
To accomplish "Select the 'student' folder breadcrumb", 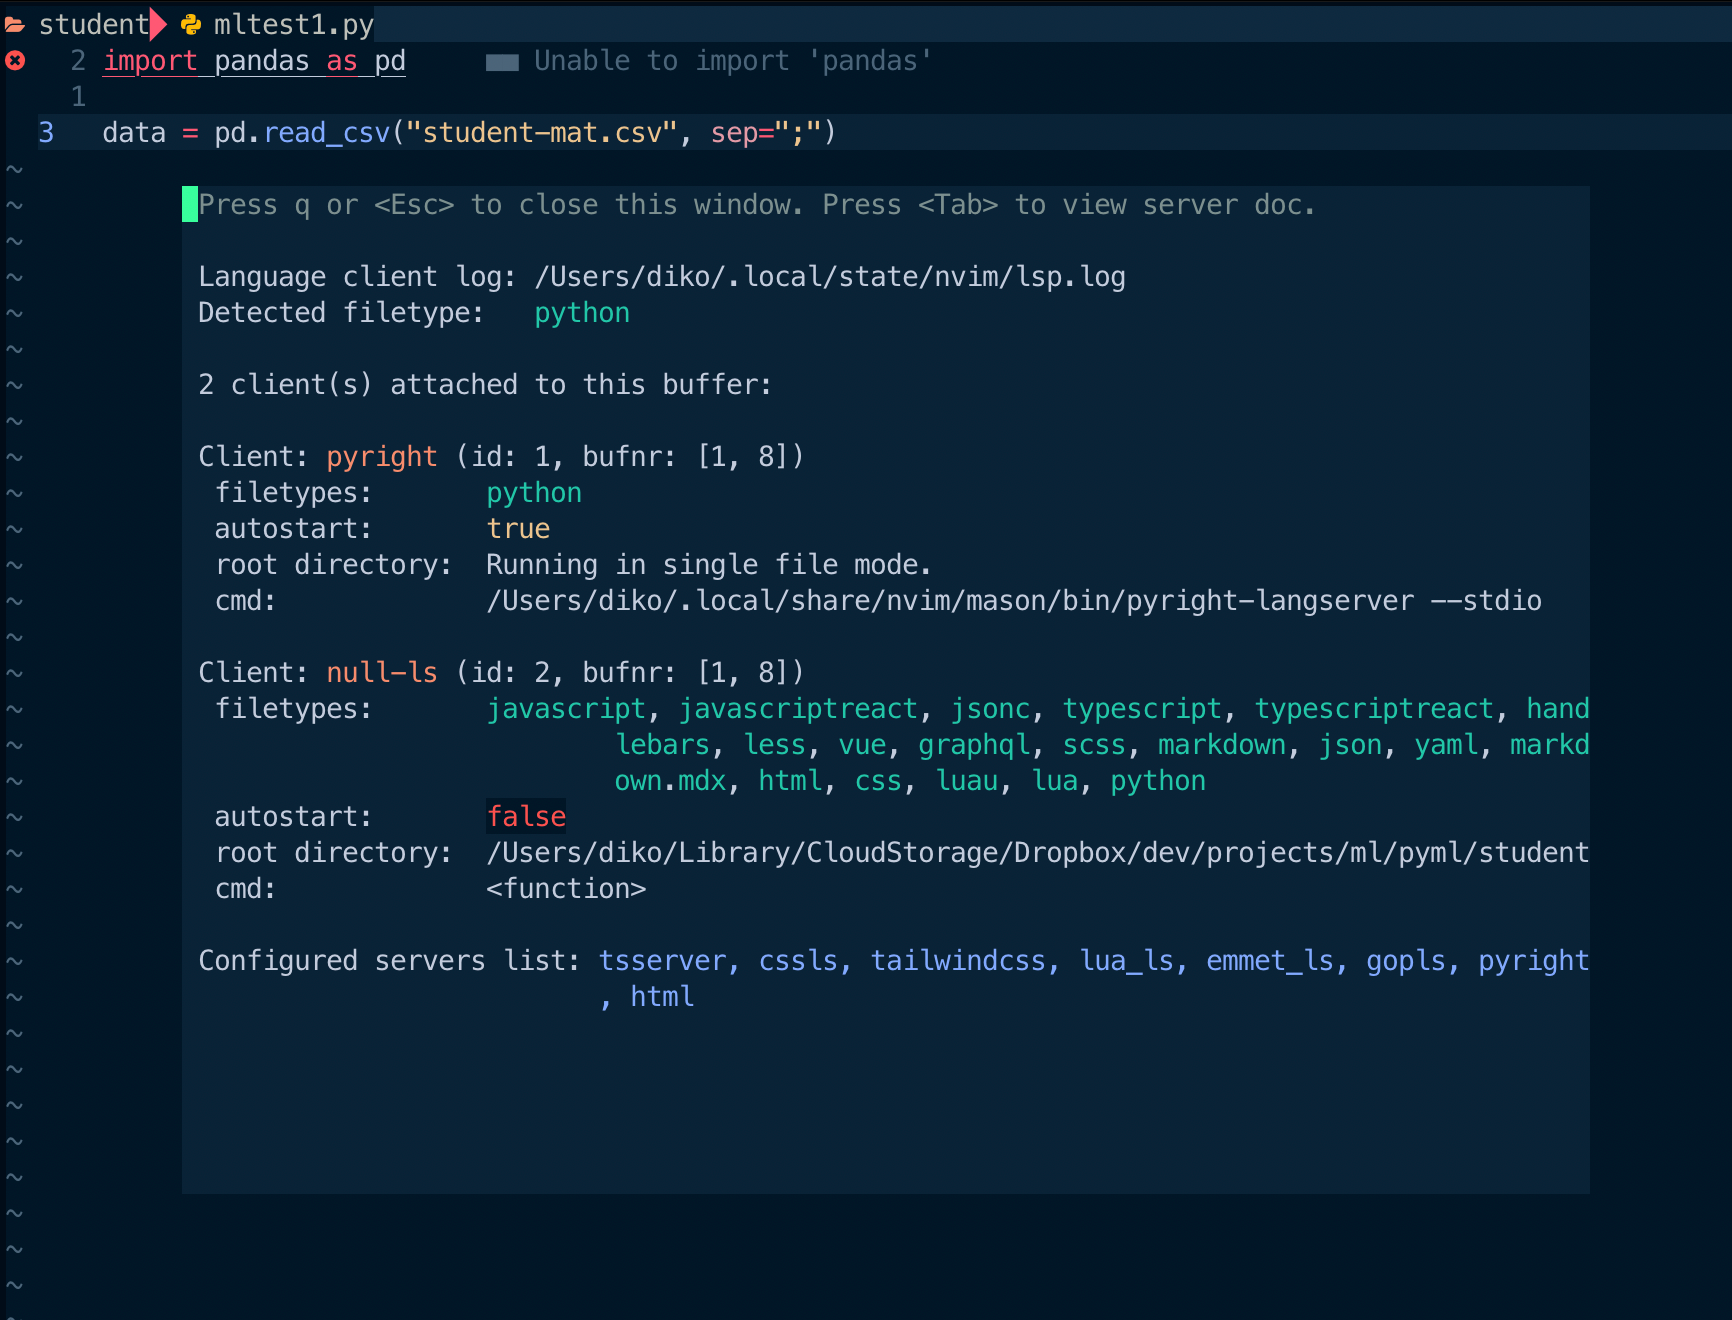I will click(x=93, y=24).
